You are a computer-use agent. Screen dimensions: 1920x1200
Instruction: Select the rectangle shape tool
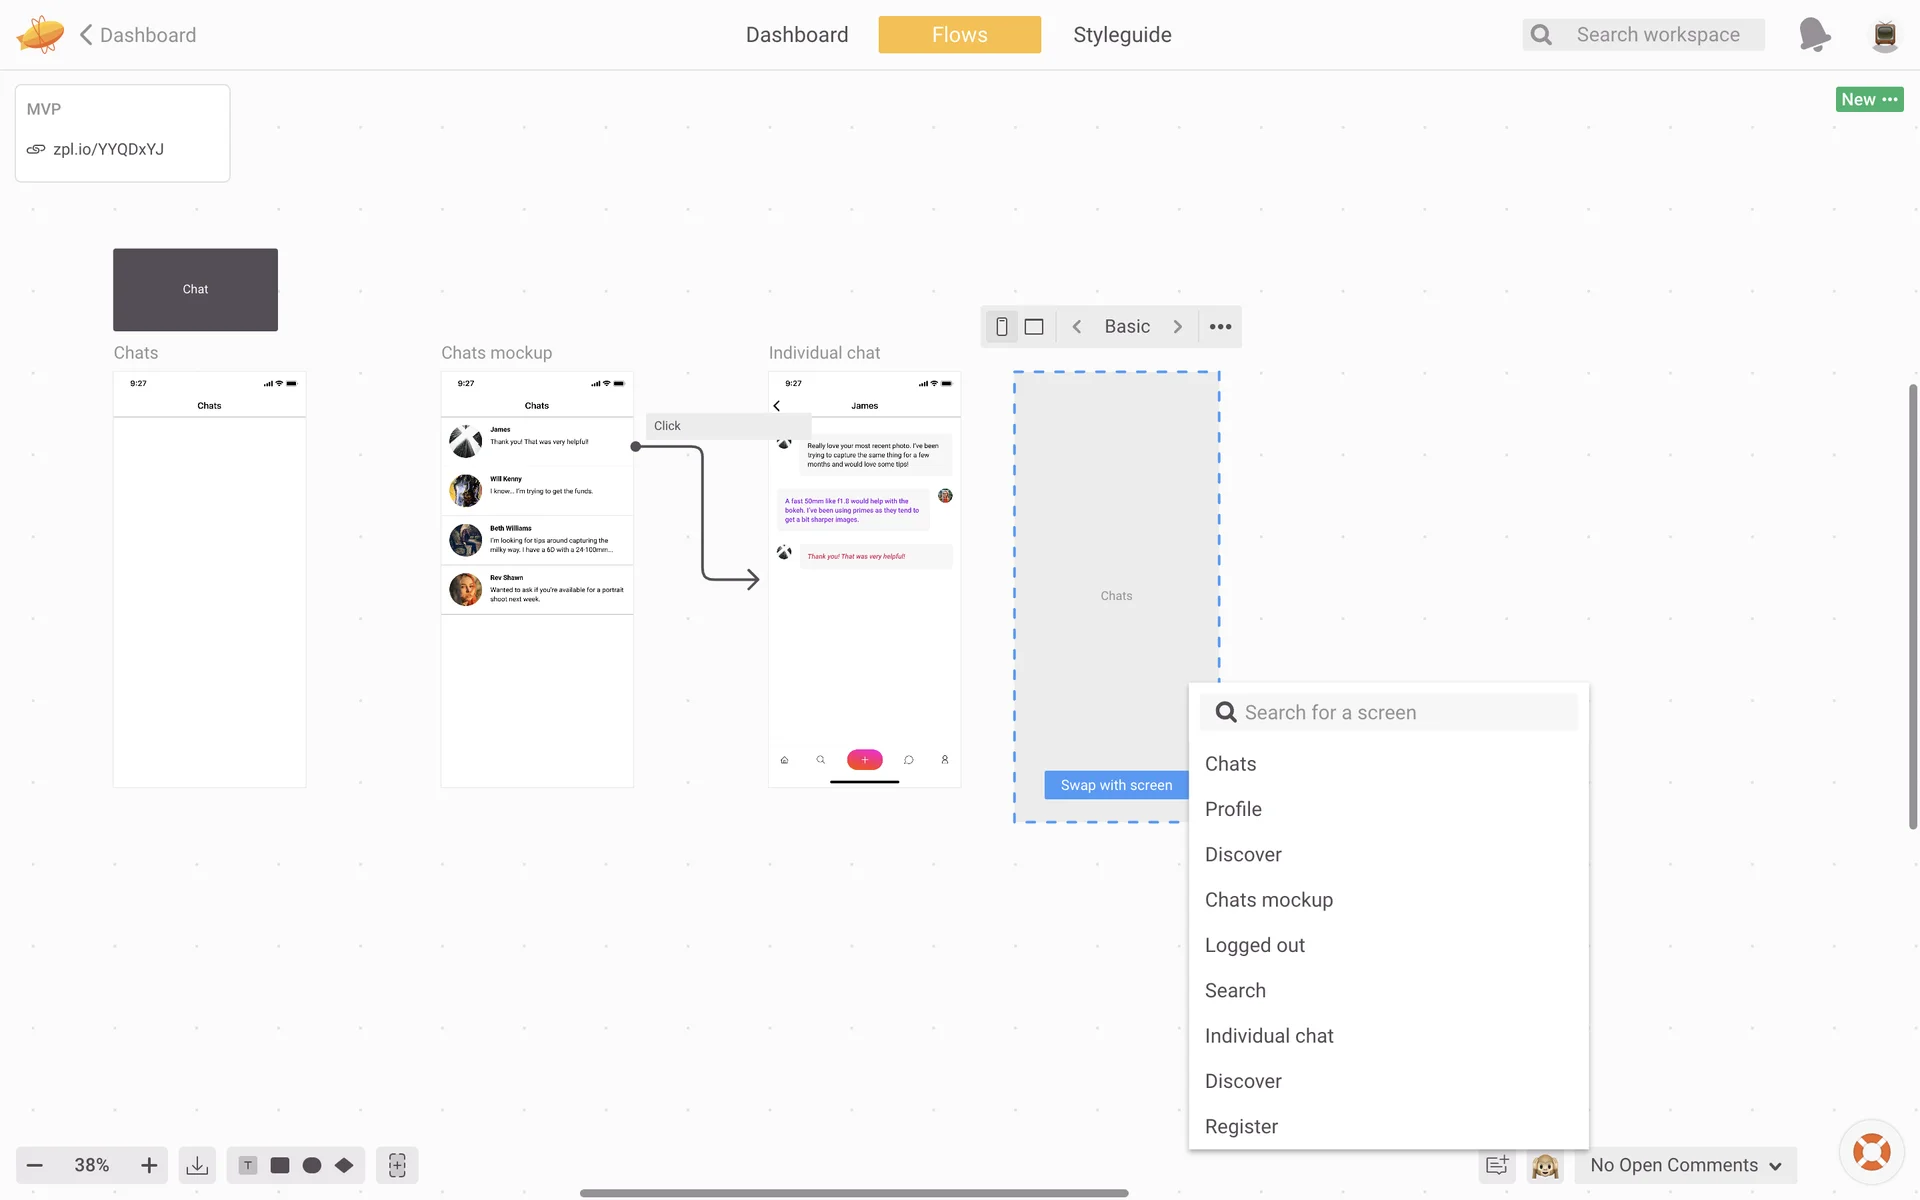[x=280, y=1165]
